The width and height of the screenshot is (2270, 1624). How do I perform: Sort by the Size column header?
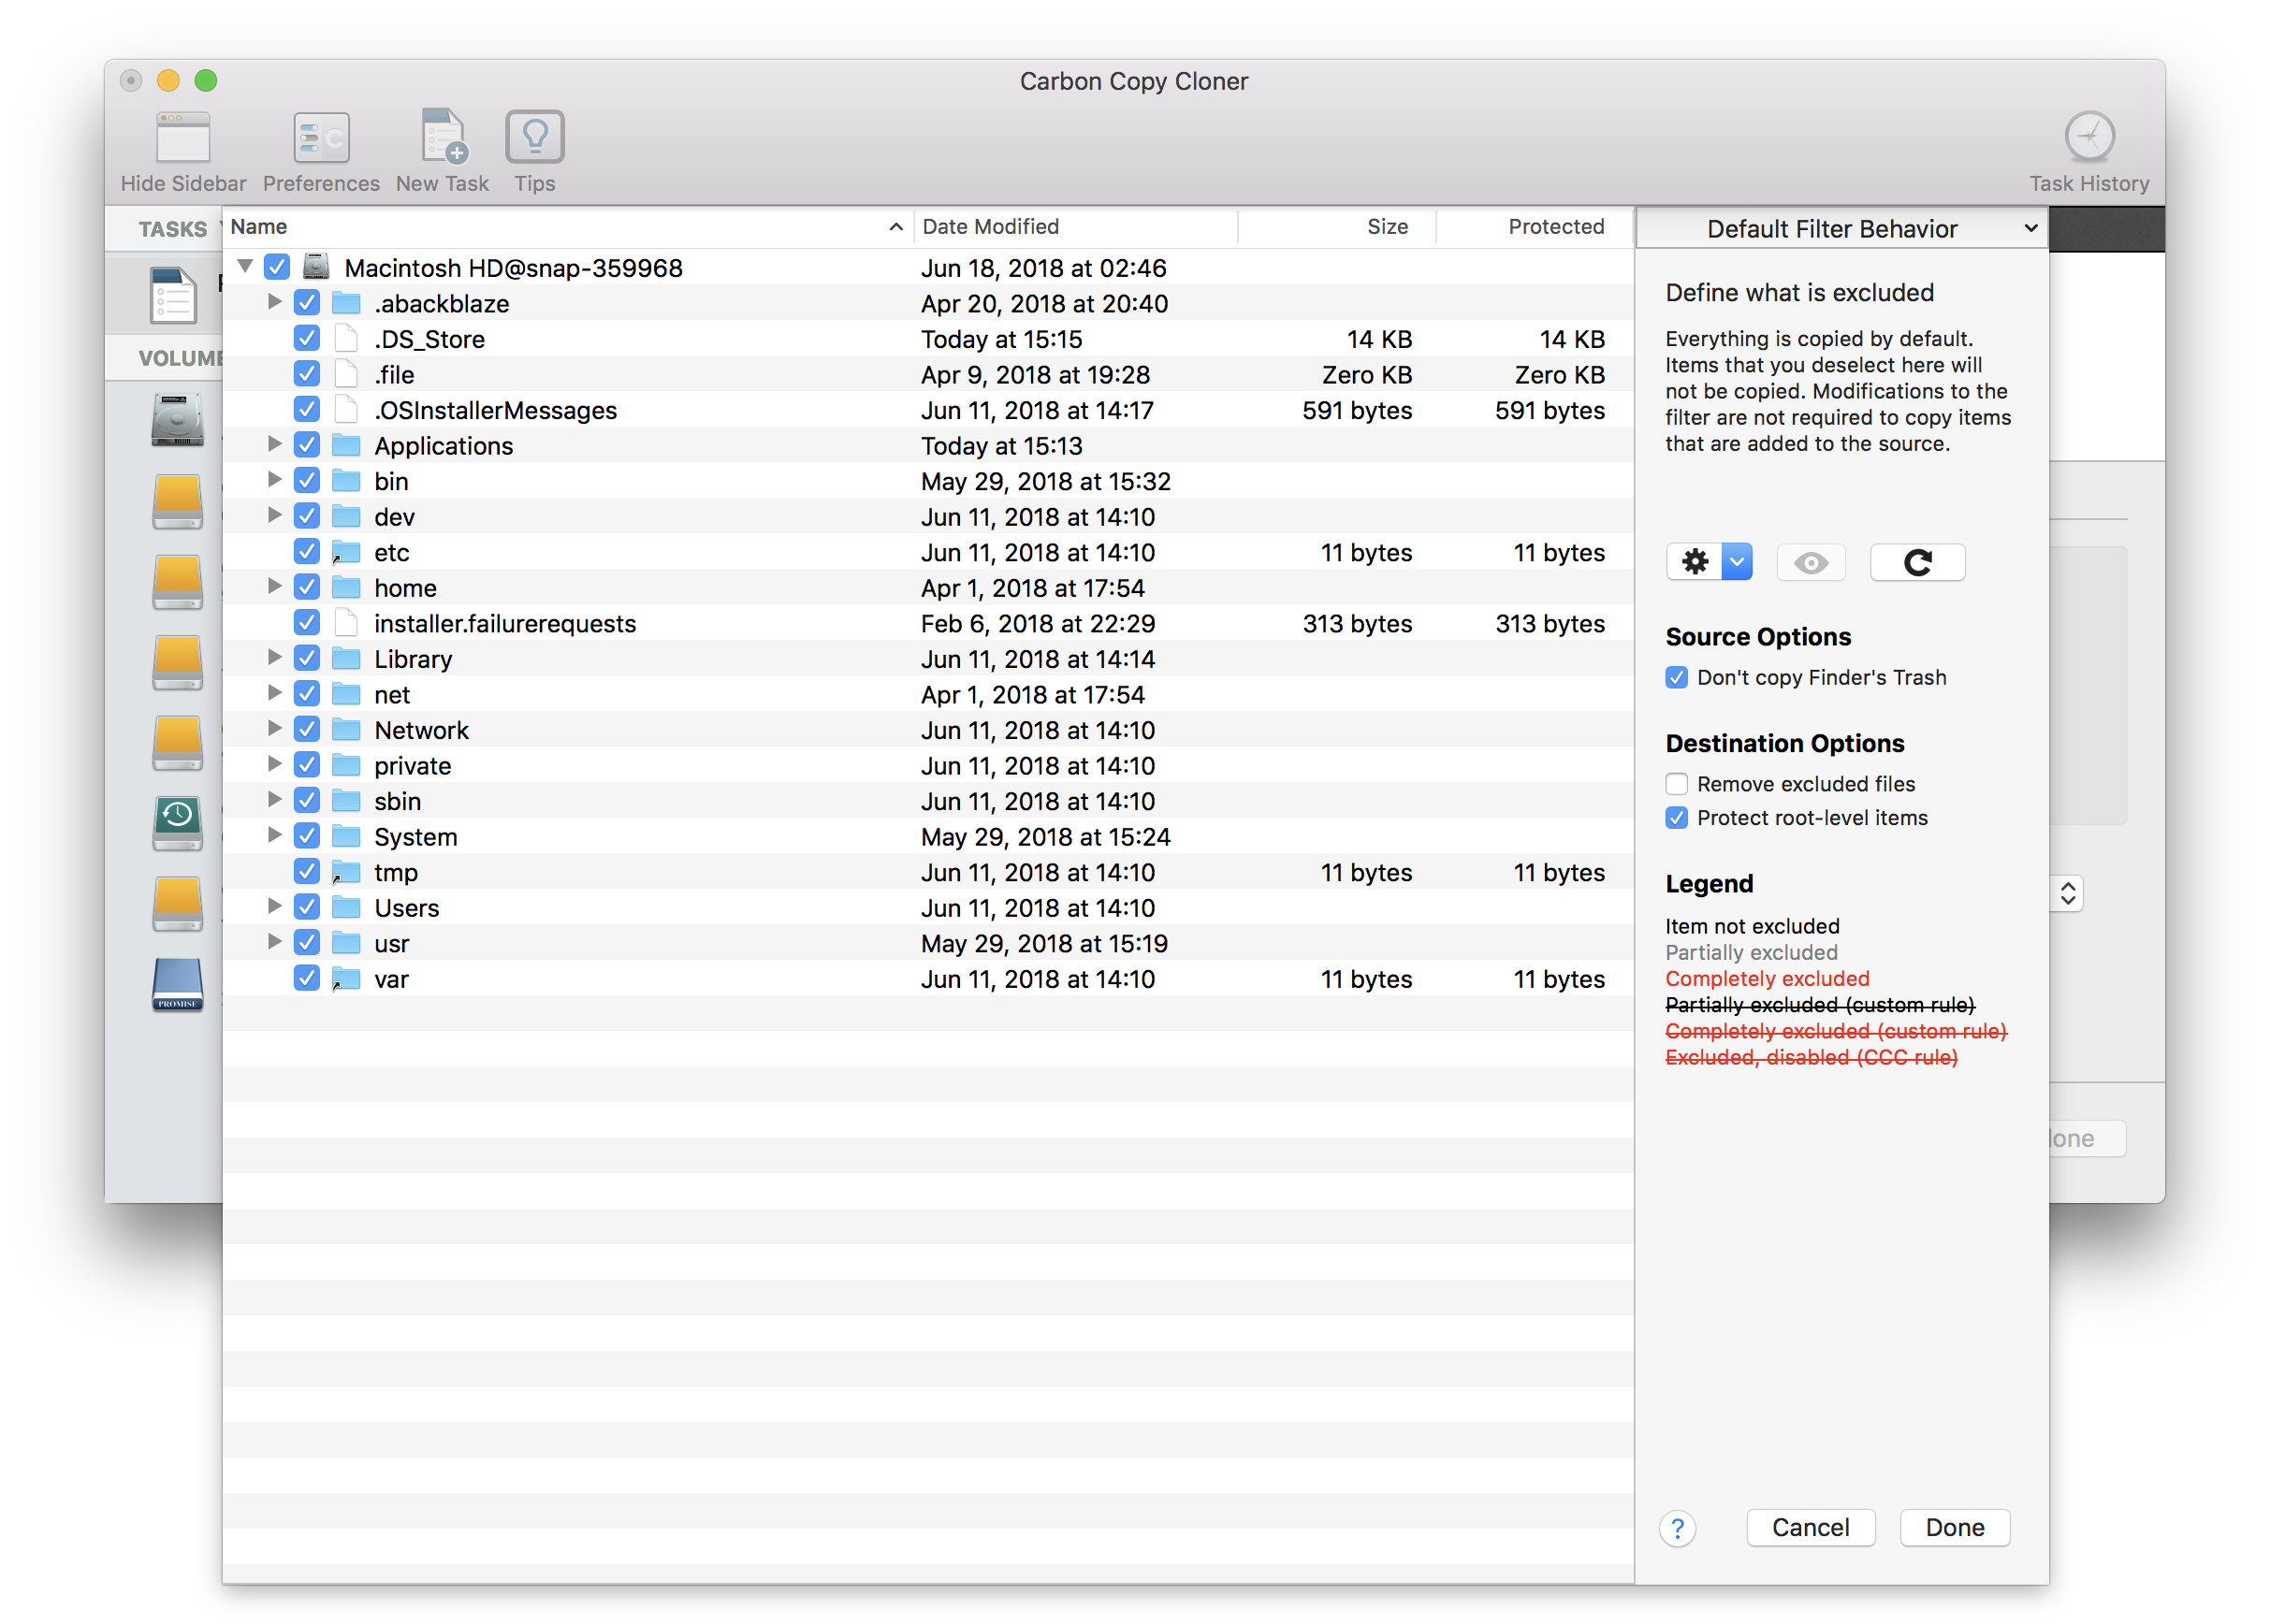coord(1386,227)
